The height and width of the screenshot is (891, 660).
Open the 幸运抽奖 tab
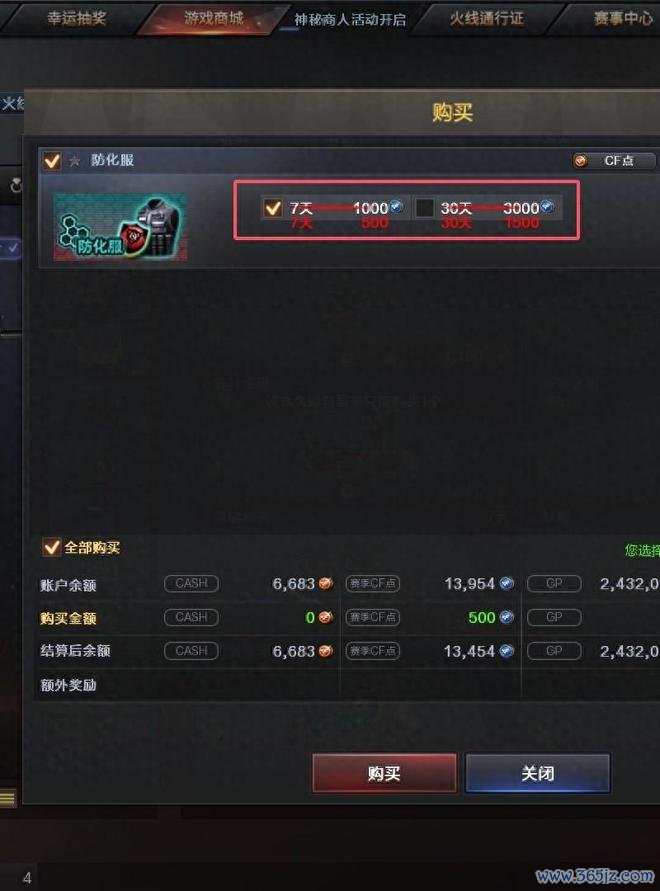[76, 18]
